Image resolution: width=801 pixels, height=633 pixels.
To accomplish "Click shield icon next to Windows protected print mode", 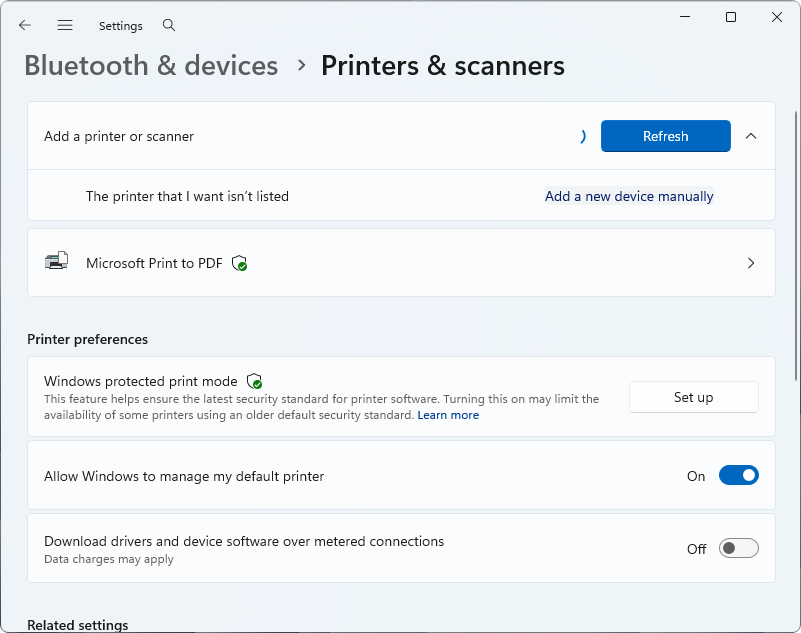I will [254, 381].
